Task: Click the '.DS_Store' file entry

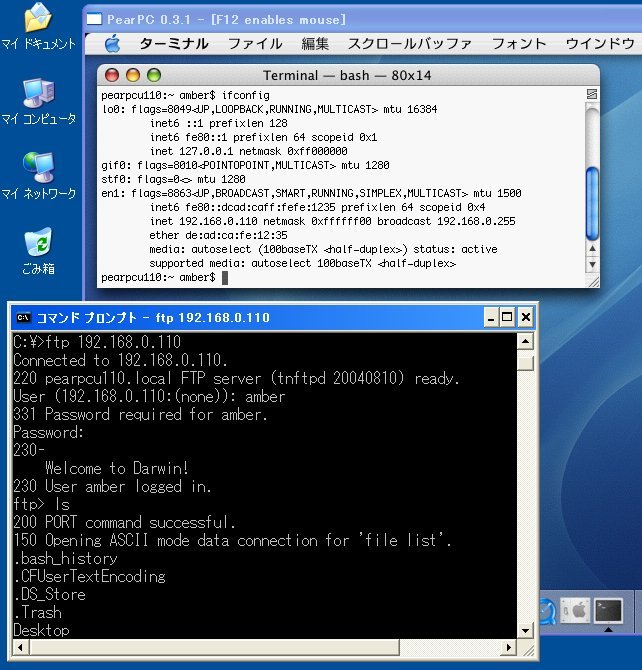Action: tap(50, 594)
